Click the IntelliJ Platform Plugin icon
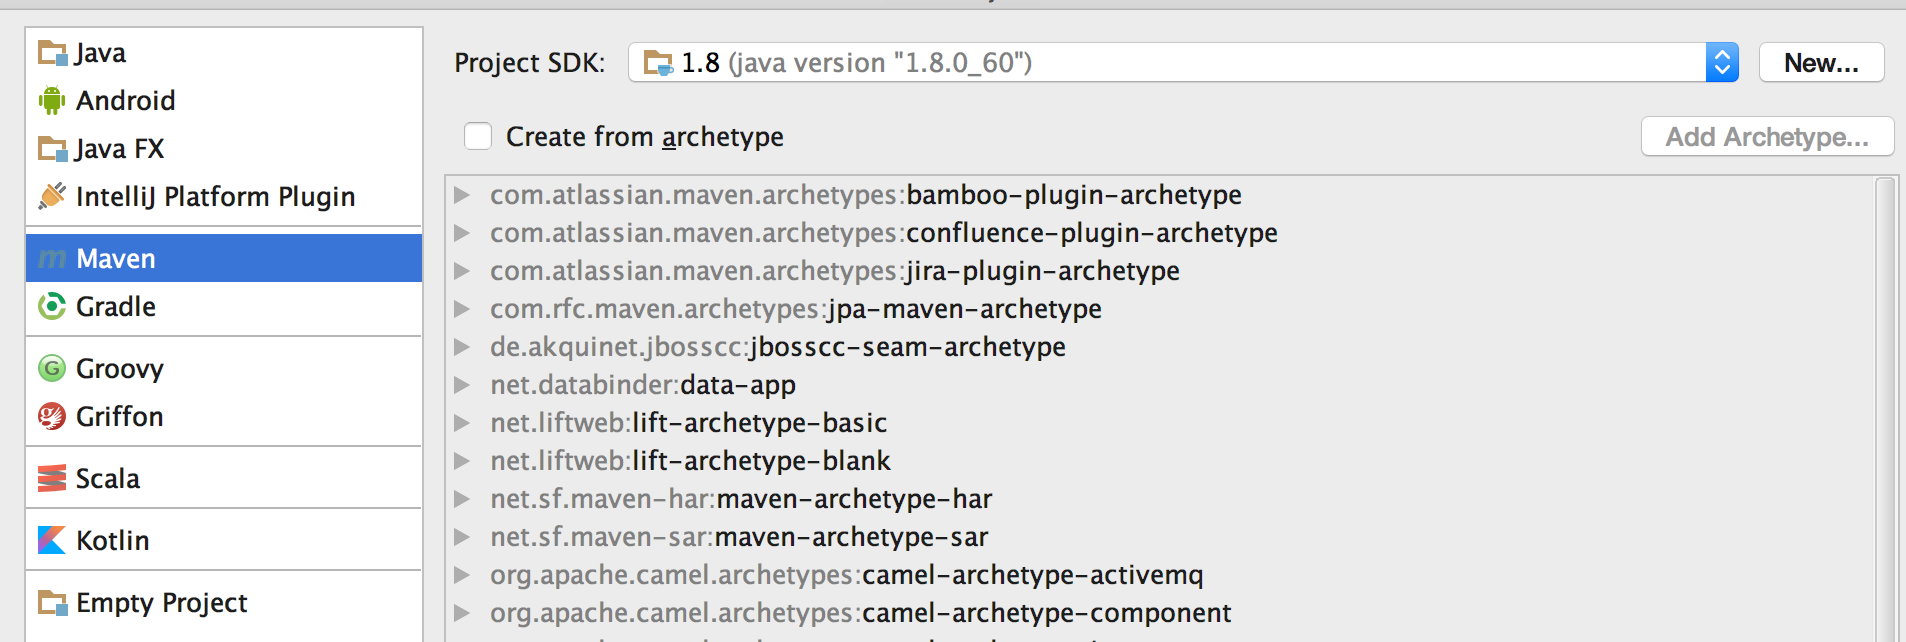The image size is (1906, 642). (52, 196)
